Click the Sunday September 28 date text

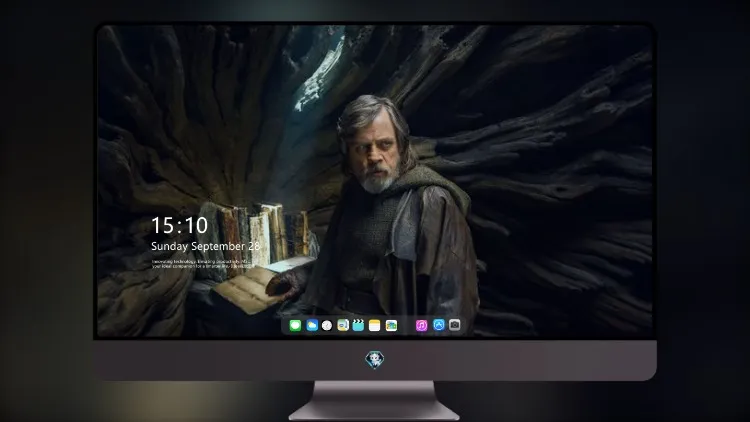click(x=205, y=246)
